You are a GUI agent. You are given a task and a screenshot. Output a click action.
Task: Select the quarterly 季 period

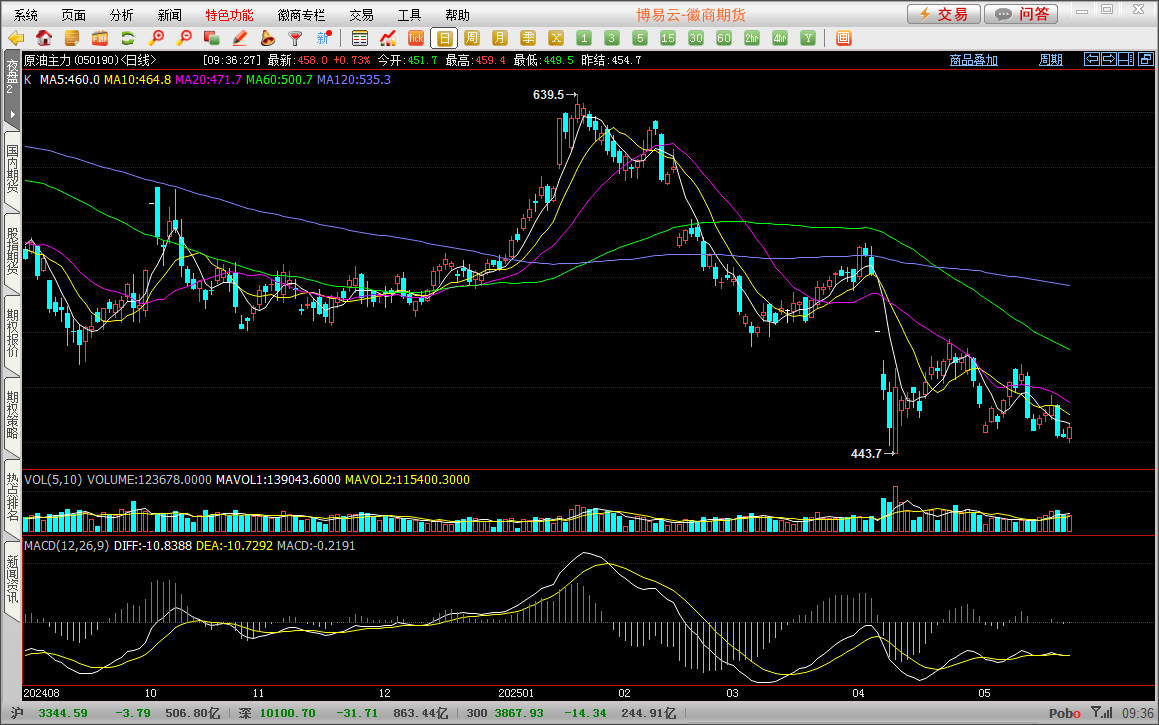[x=528, y=38]
